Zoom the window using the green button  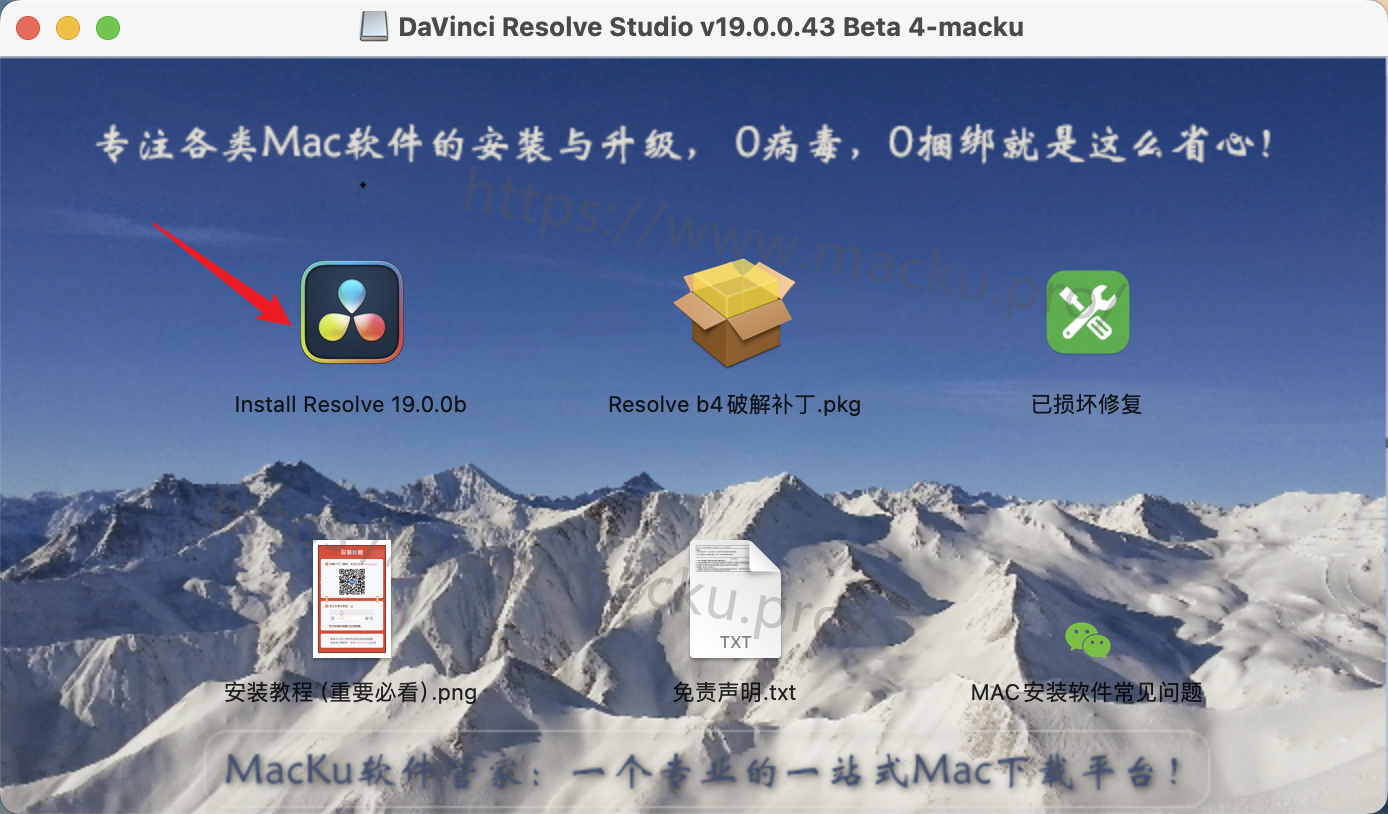[108, 28]
